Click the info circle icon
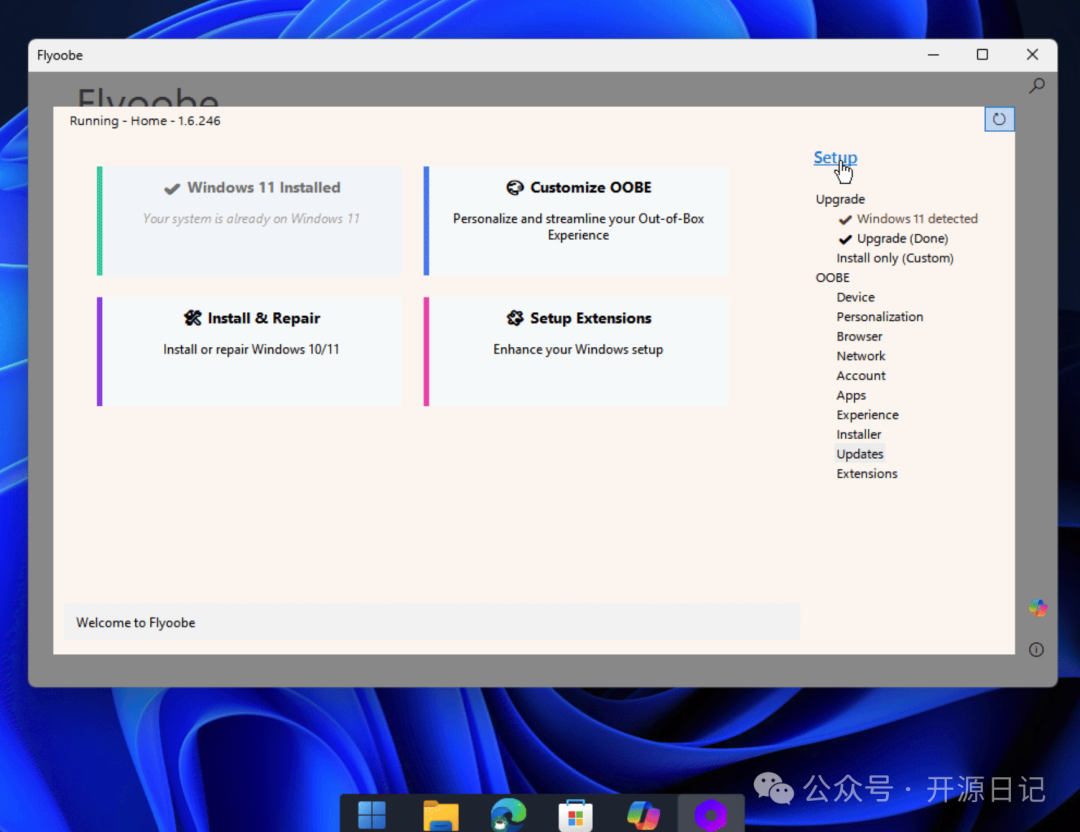 tap(1036, 650)
